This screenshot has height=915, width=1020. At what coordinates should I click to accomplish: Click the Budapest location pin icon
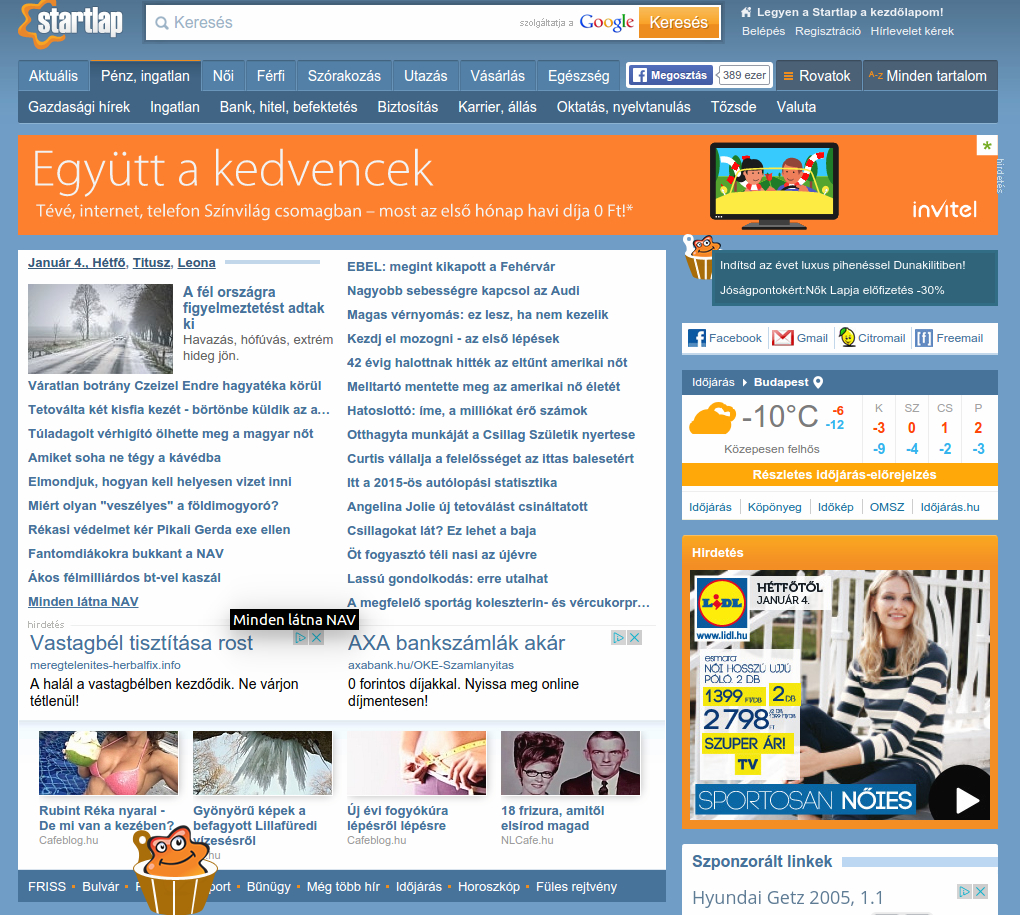pyautogui.click(x=818, y=382)
